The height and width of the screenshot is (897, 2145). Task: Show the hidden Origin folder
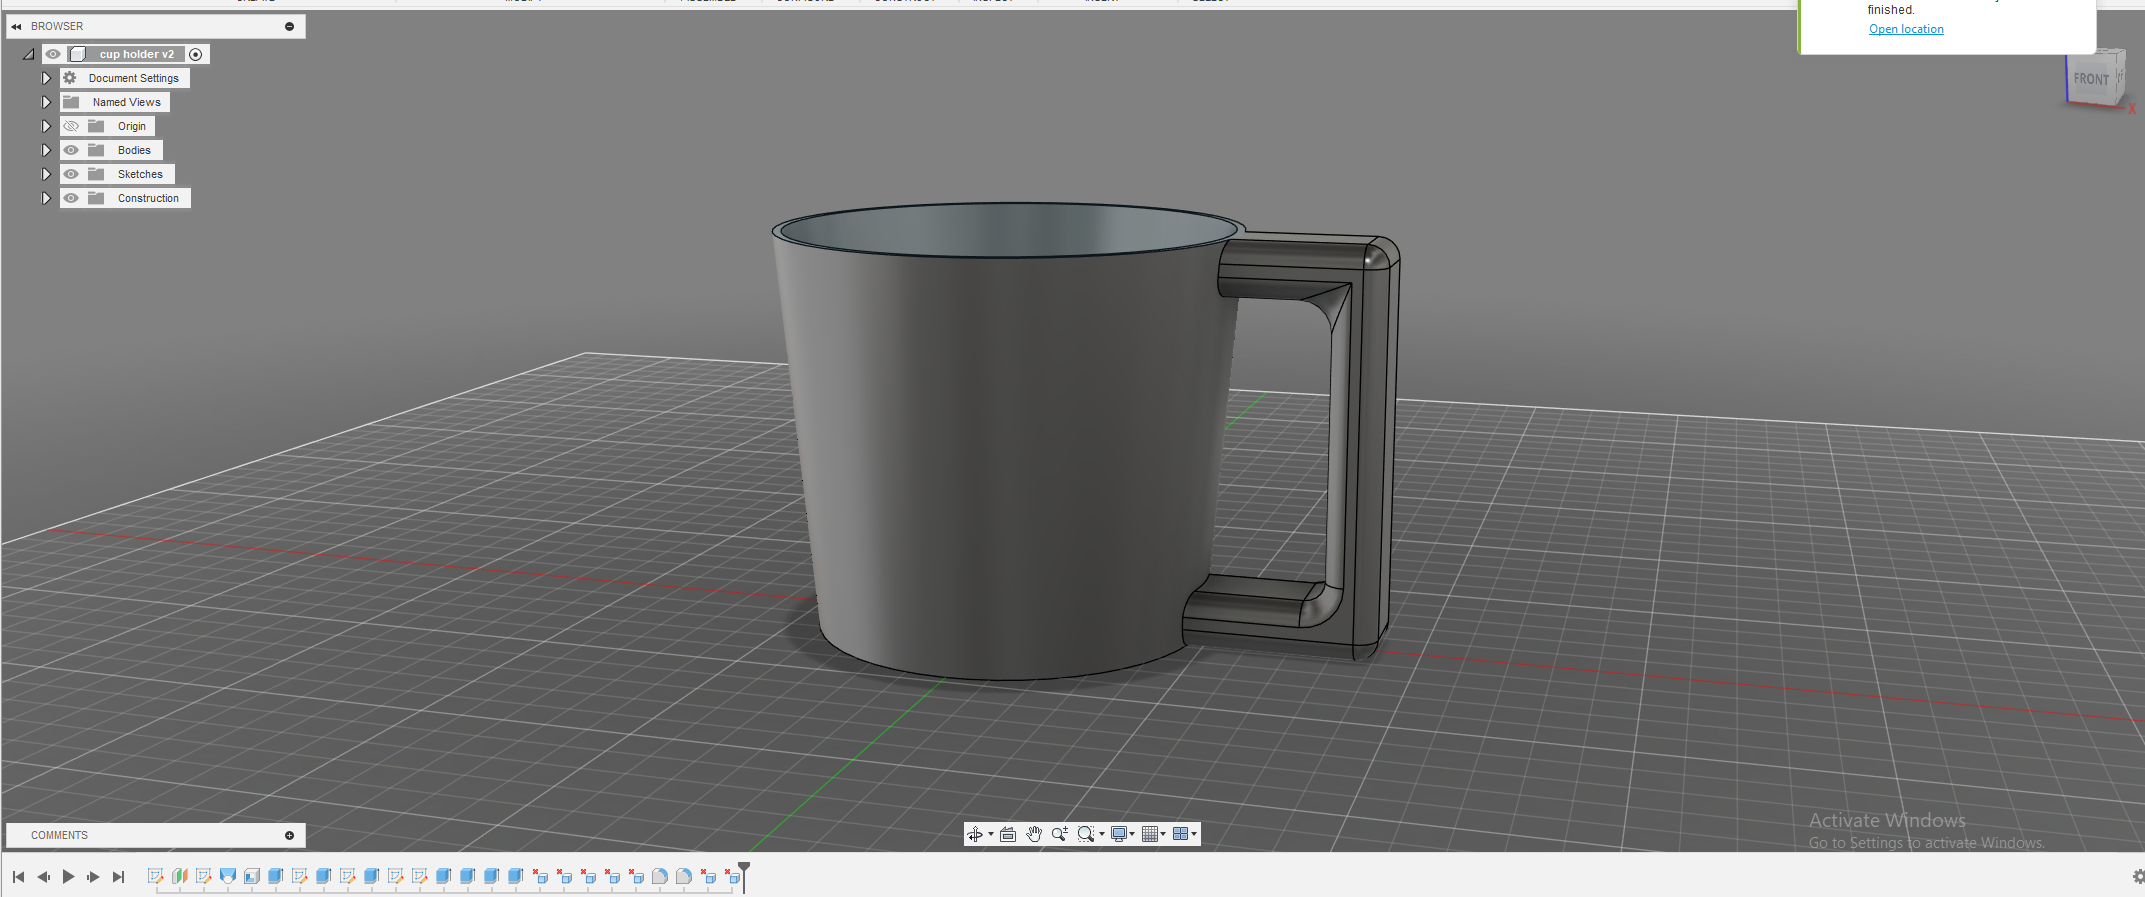pyautogui.click(x=71, y=126)
